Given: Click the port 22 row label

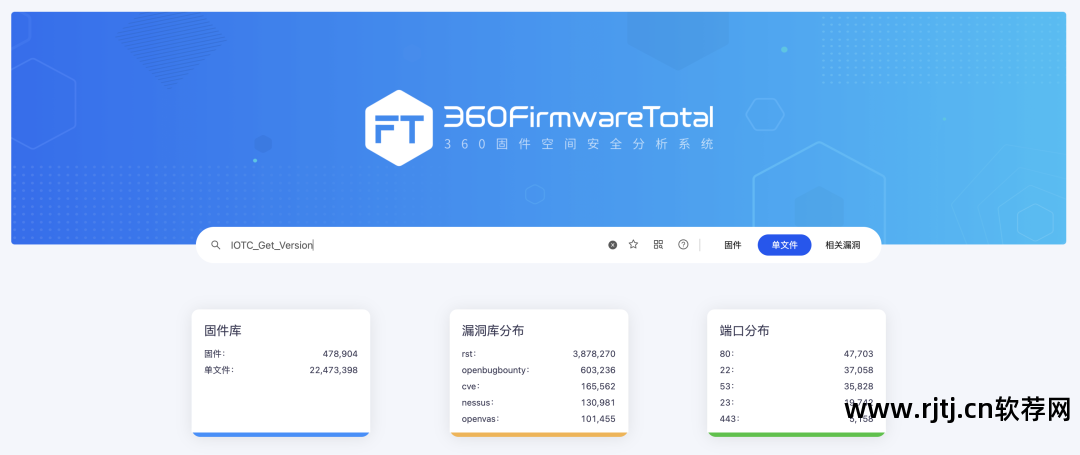Looking at the screenshot, I should (x=727, y=370).
